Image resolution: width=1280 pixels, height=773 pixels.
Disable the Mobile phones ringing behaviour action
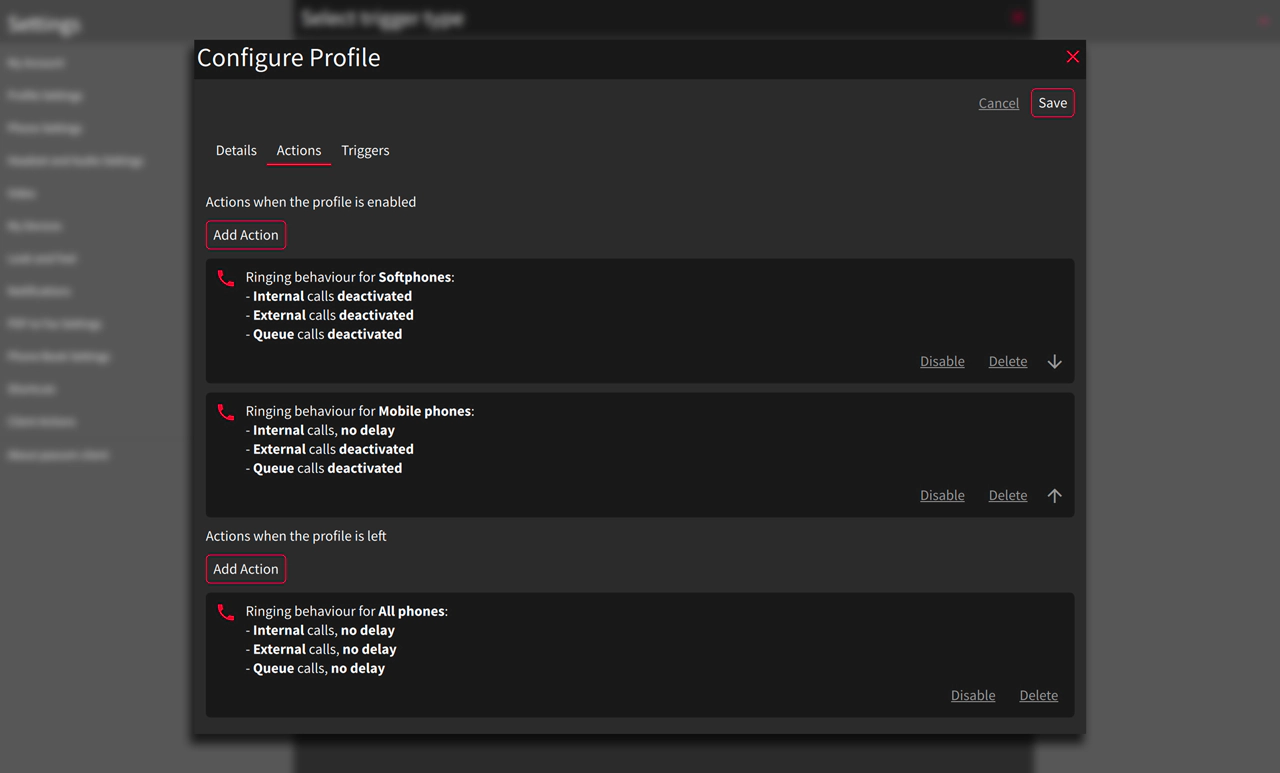pyautogui.click(x=942, y=495)
